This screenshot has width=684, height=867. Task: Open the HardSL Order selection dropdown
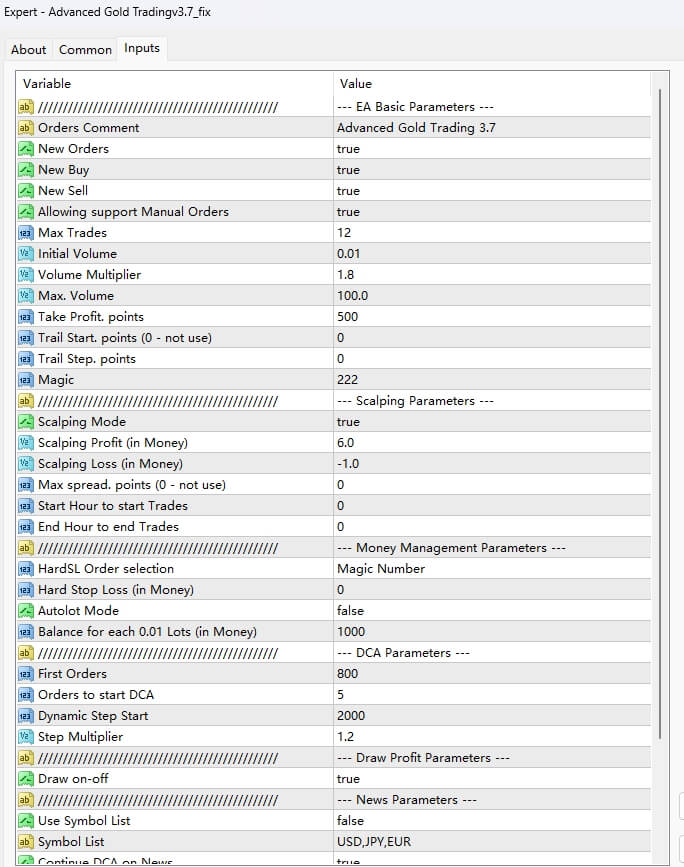pyautogui.click(x=450, y=568)
